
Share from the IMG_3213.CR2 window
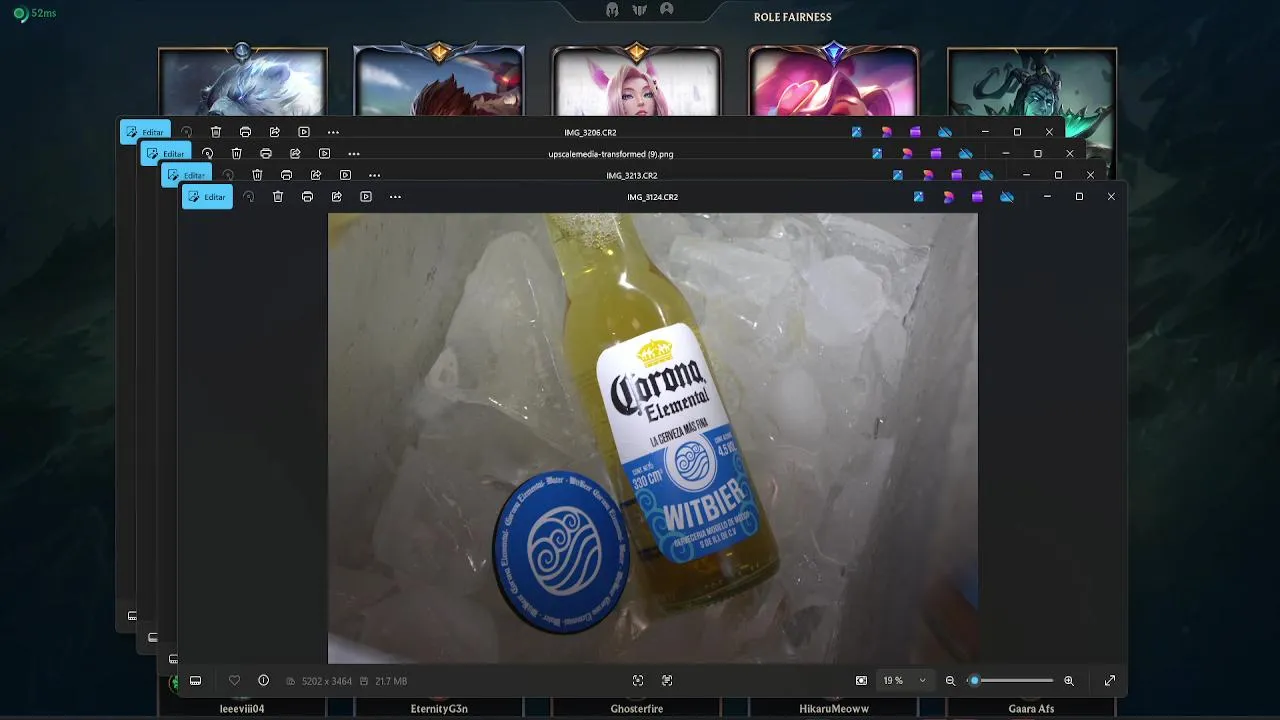(x=316, y=175)
